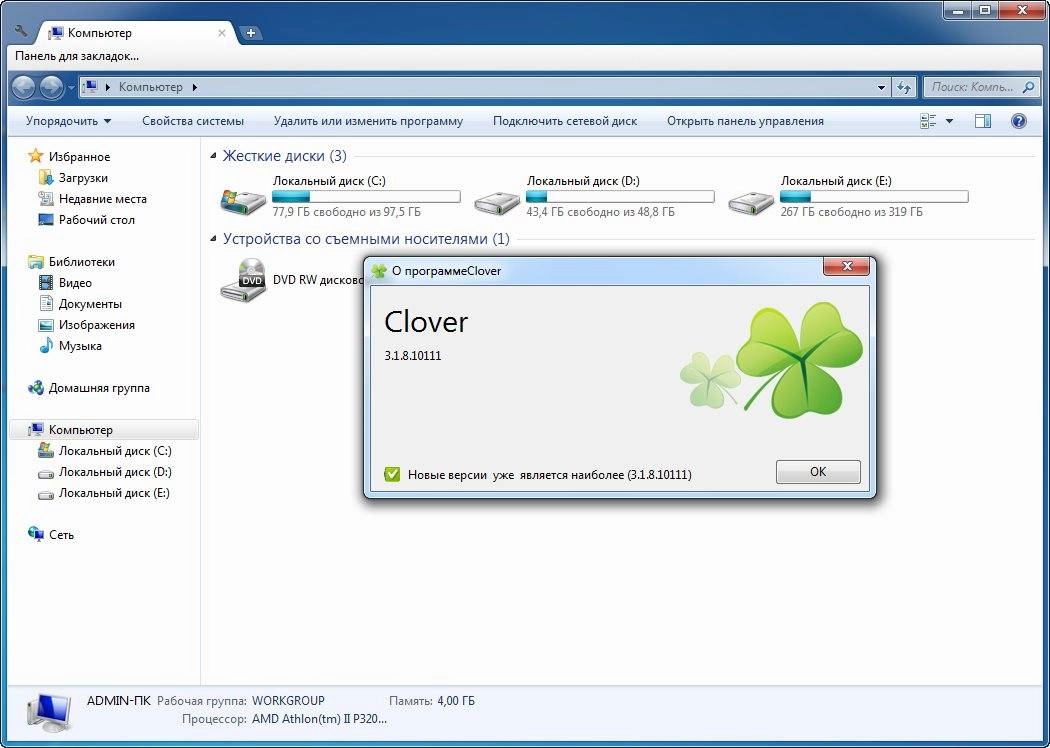Click the clover icon in dialog title bar
The width and height of the screenshot is (1050, 748).
point(380,271)
